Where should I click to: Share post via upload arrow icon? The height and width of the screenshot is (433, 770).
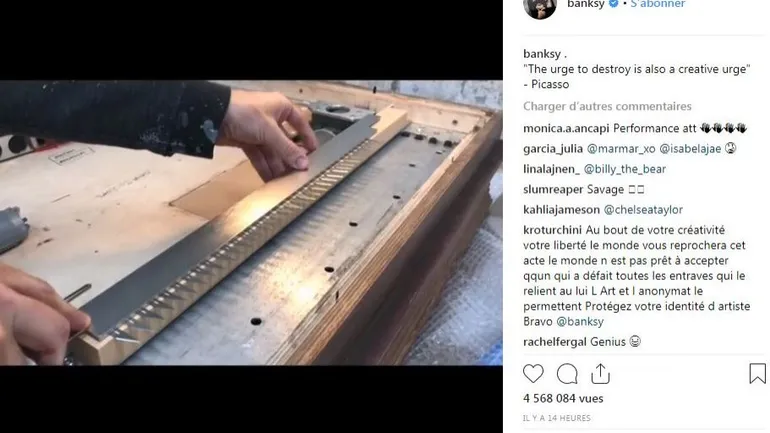pos(600,374)
